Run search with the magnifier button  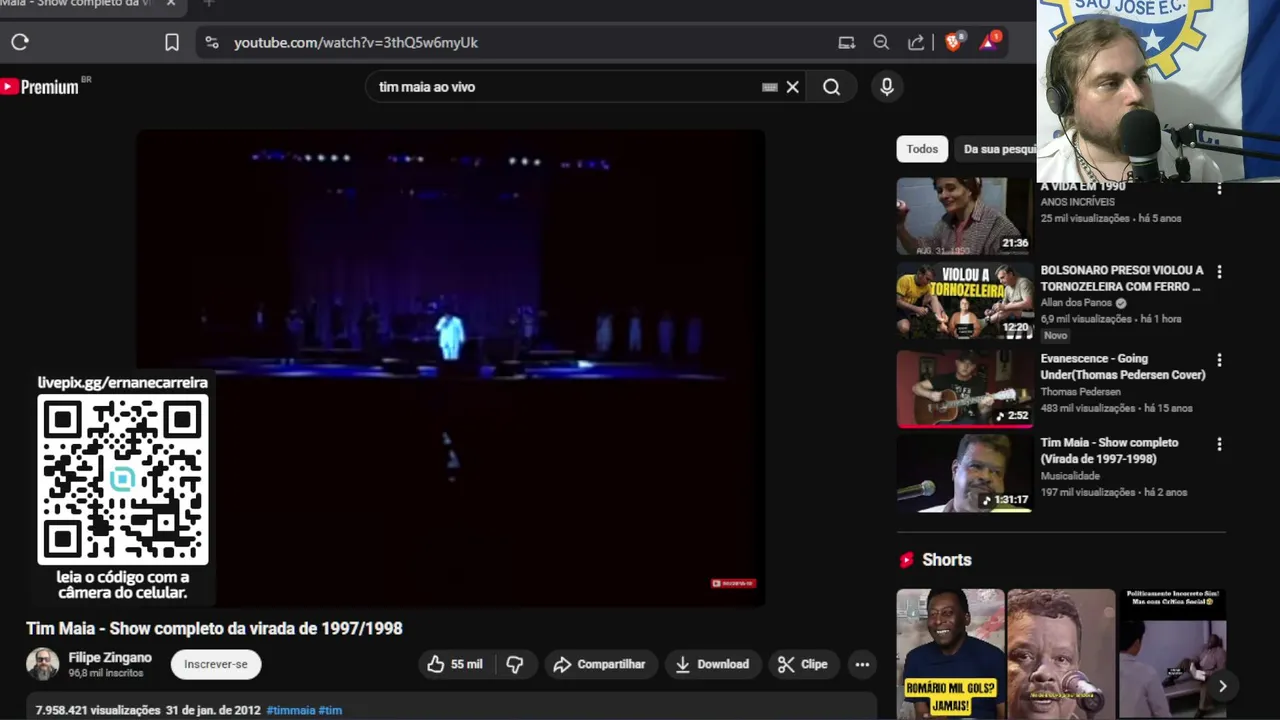[x=831, y=87]
